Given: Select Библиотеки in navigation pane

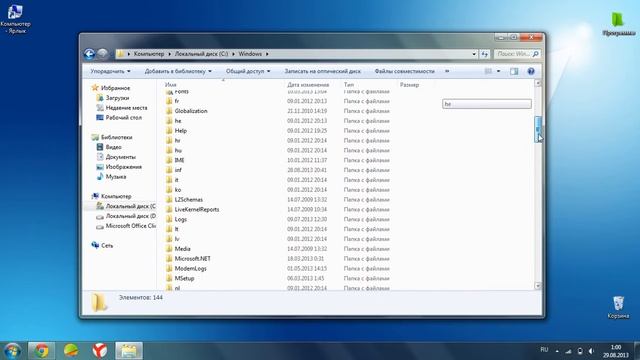Looking at the screenshot, I should 116,137.
